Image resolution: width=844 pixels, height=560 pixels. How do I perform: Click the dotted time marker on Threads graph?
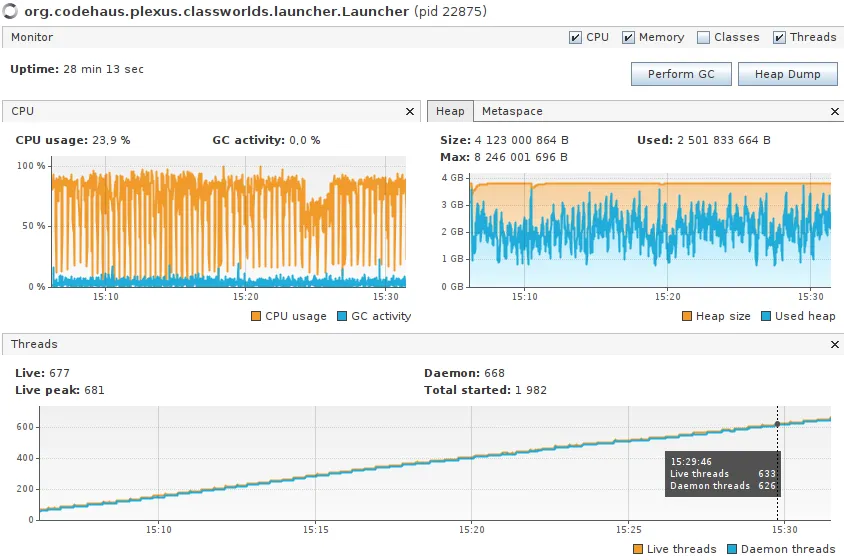[x=777, y=463]
